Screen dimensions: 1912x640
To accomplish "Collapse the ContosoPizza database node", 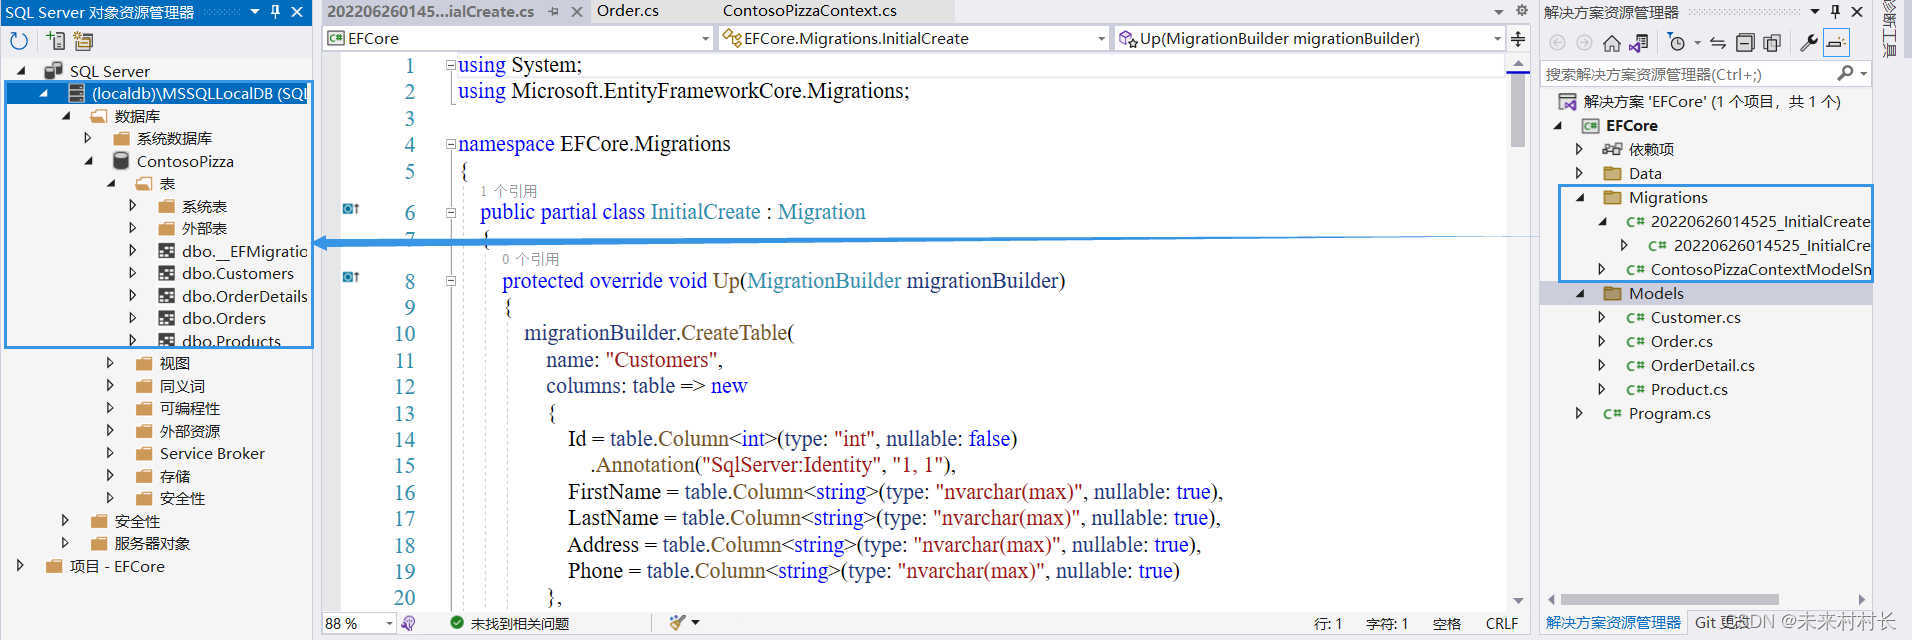I will pyautogui.click(x=88, y=161).
